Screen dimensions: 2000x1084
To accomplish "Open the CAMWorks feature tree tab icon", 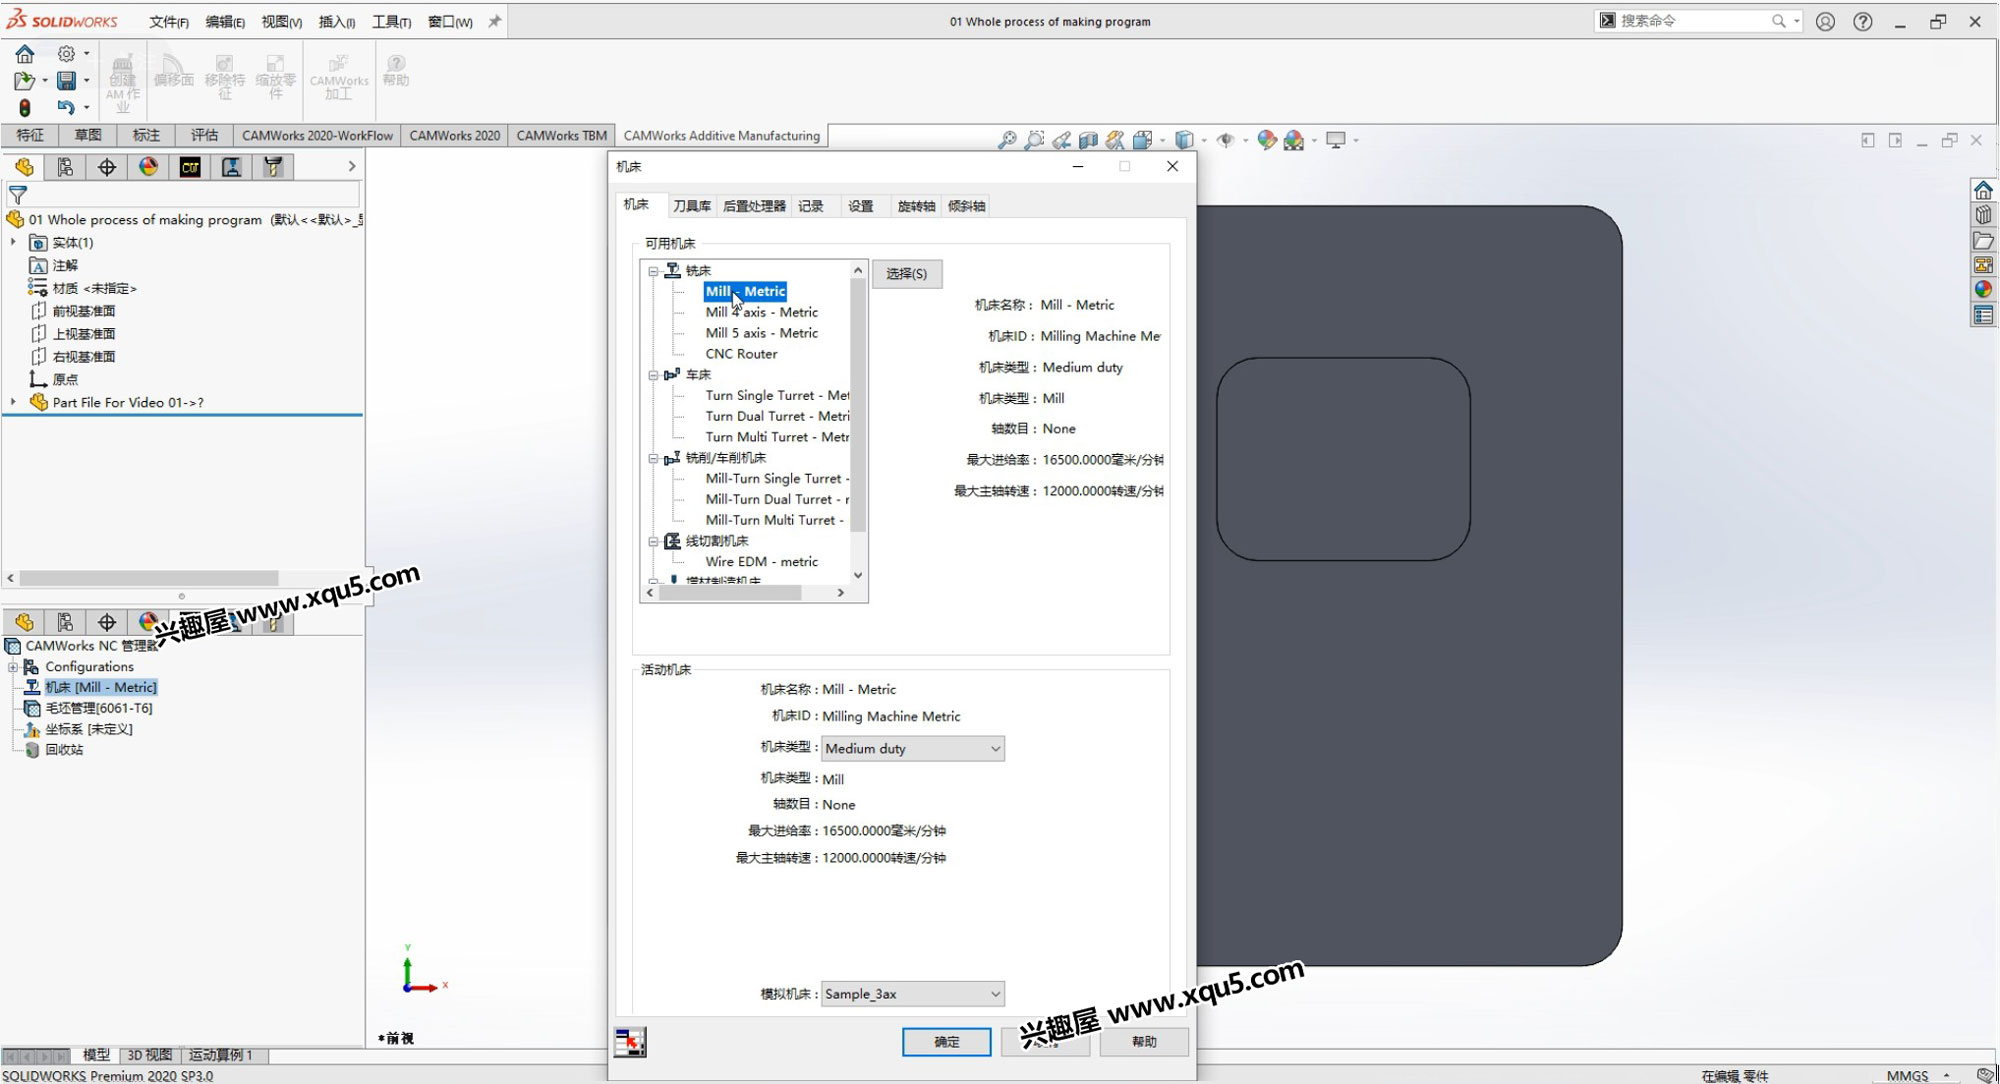I will click(190, 167).
